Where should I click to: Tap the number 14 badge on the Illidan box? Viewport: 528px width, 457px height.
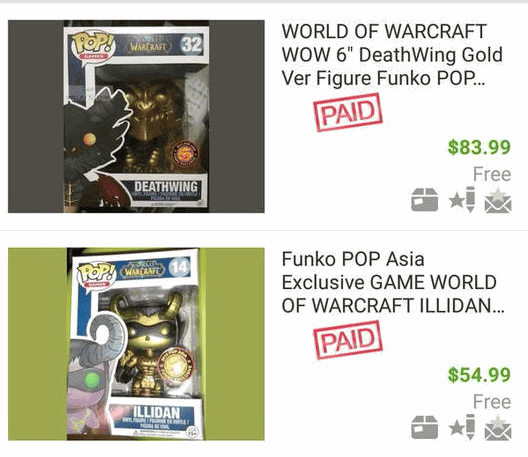click(180, 267)
